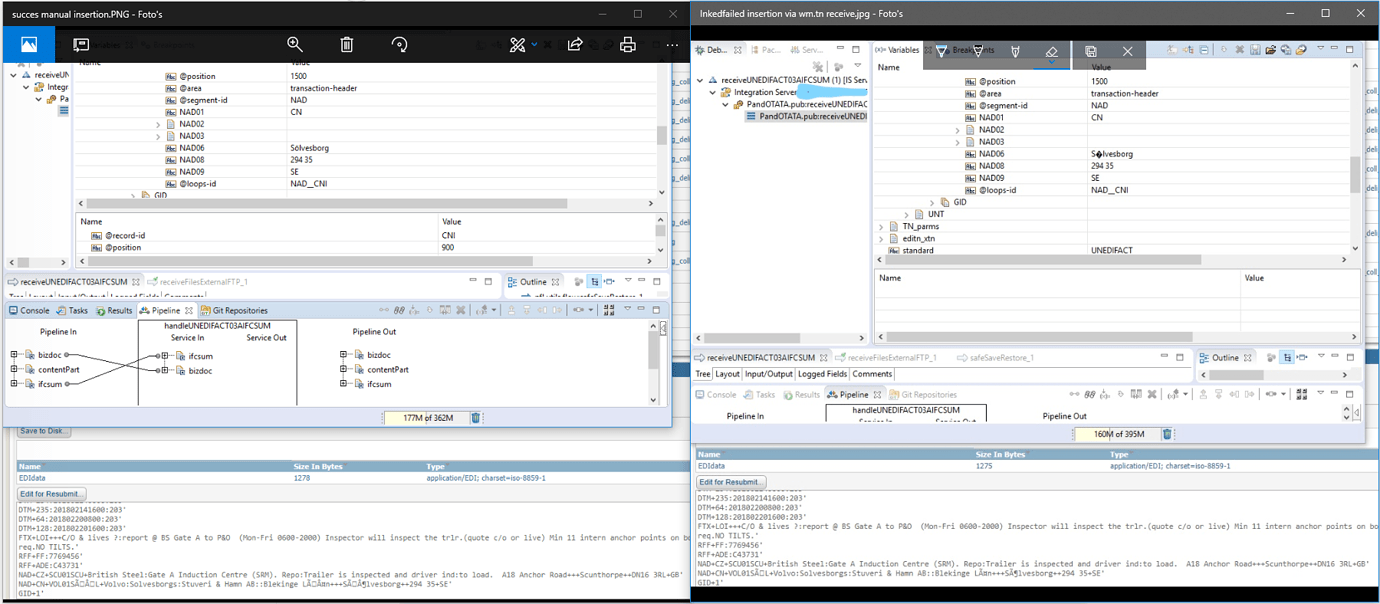This screenshot has height=604, width=1380.
Task: Save the inked copy with the floppy icon
Action: point(1090,51)
